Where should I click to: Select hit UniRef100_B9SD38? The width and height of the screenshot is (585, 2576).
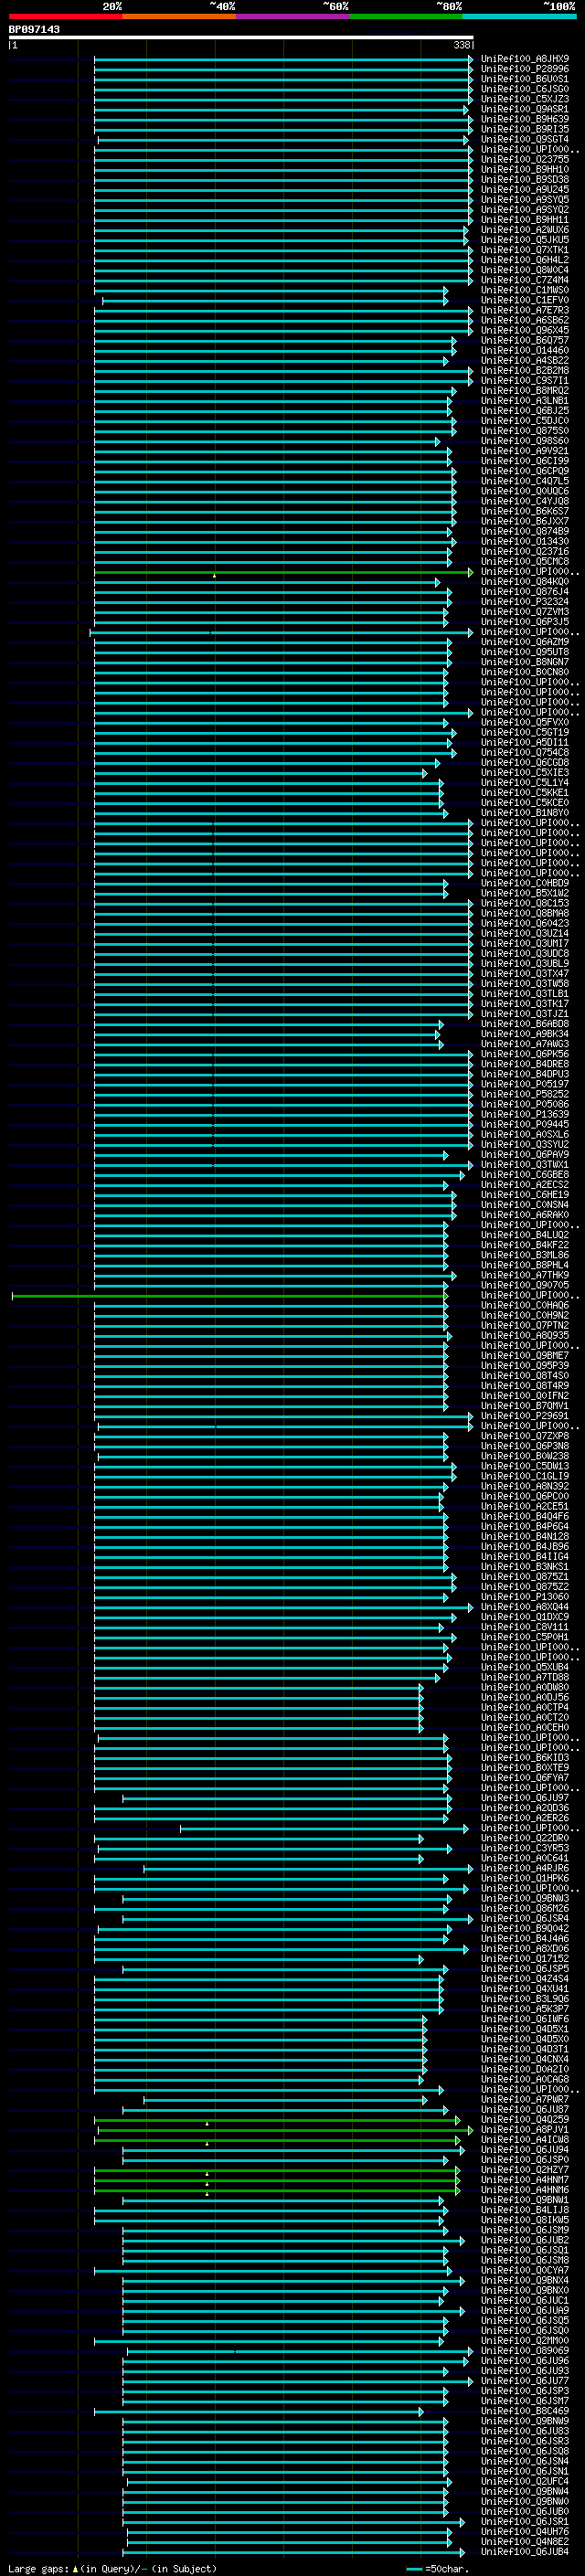coord(525,180)
